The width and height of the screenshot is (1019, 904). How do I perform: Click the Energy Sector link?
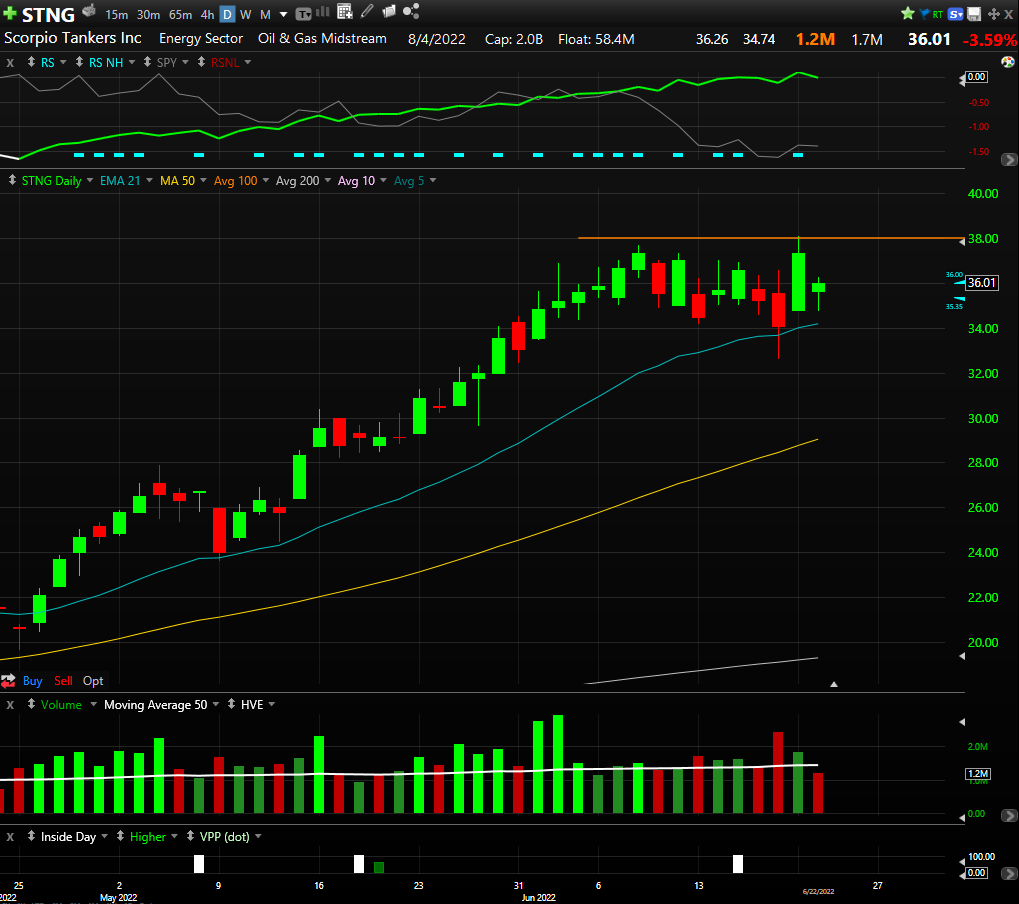coord(201,38)
